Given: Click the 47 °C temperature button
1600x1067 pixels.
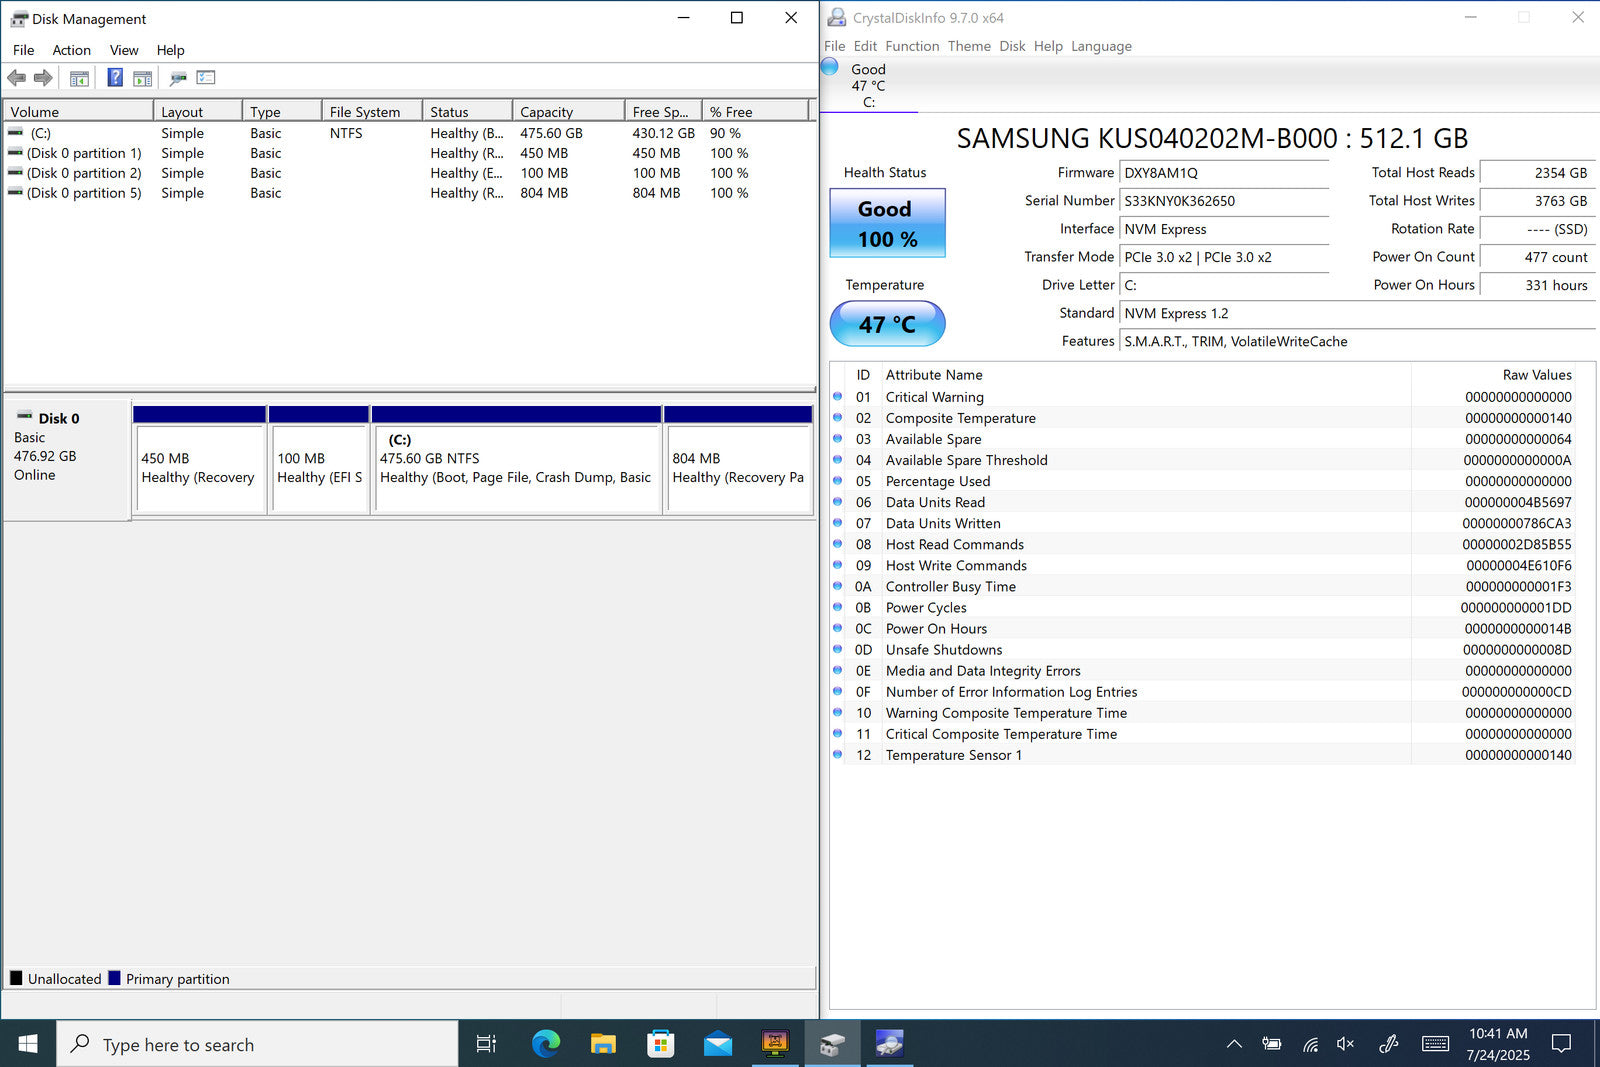Looking at the screenshot, I should (887, 324).
